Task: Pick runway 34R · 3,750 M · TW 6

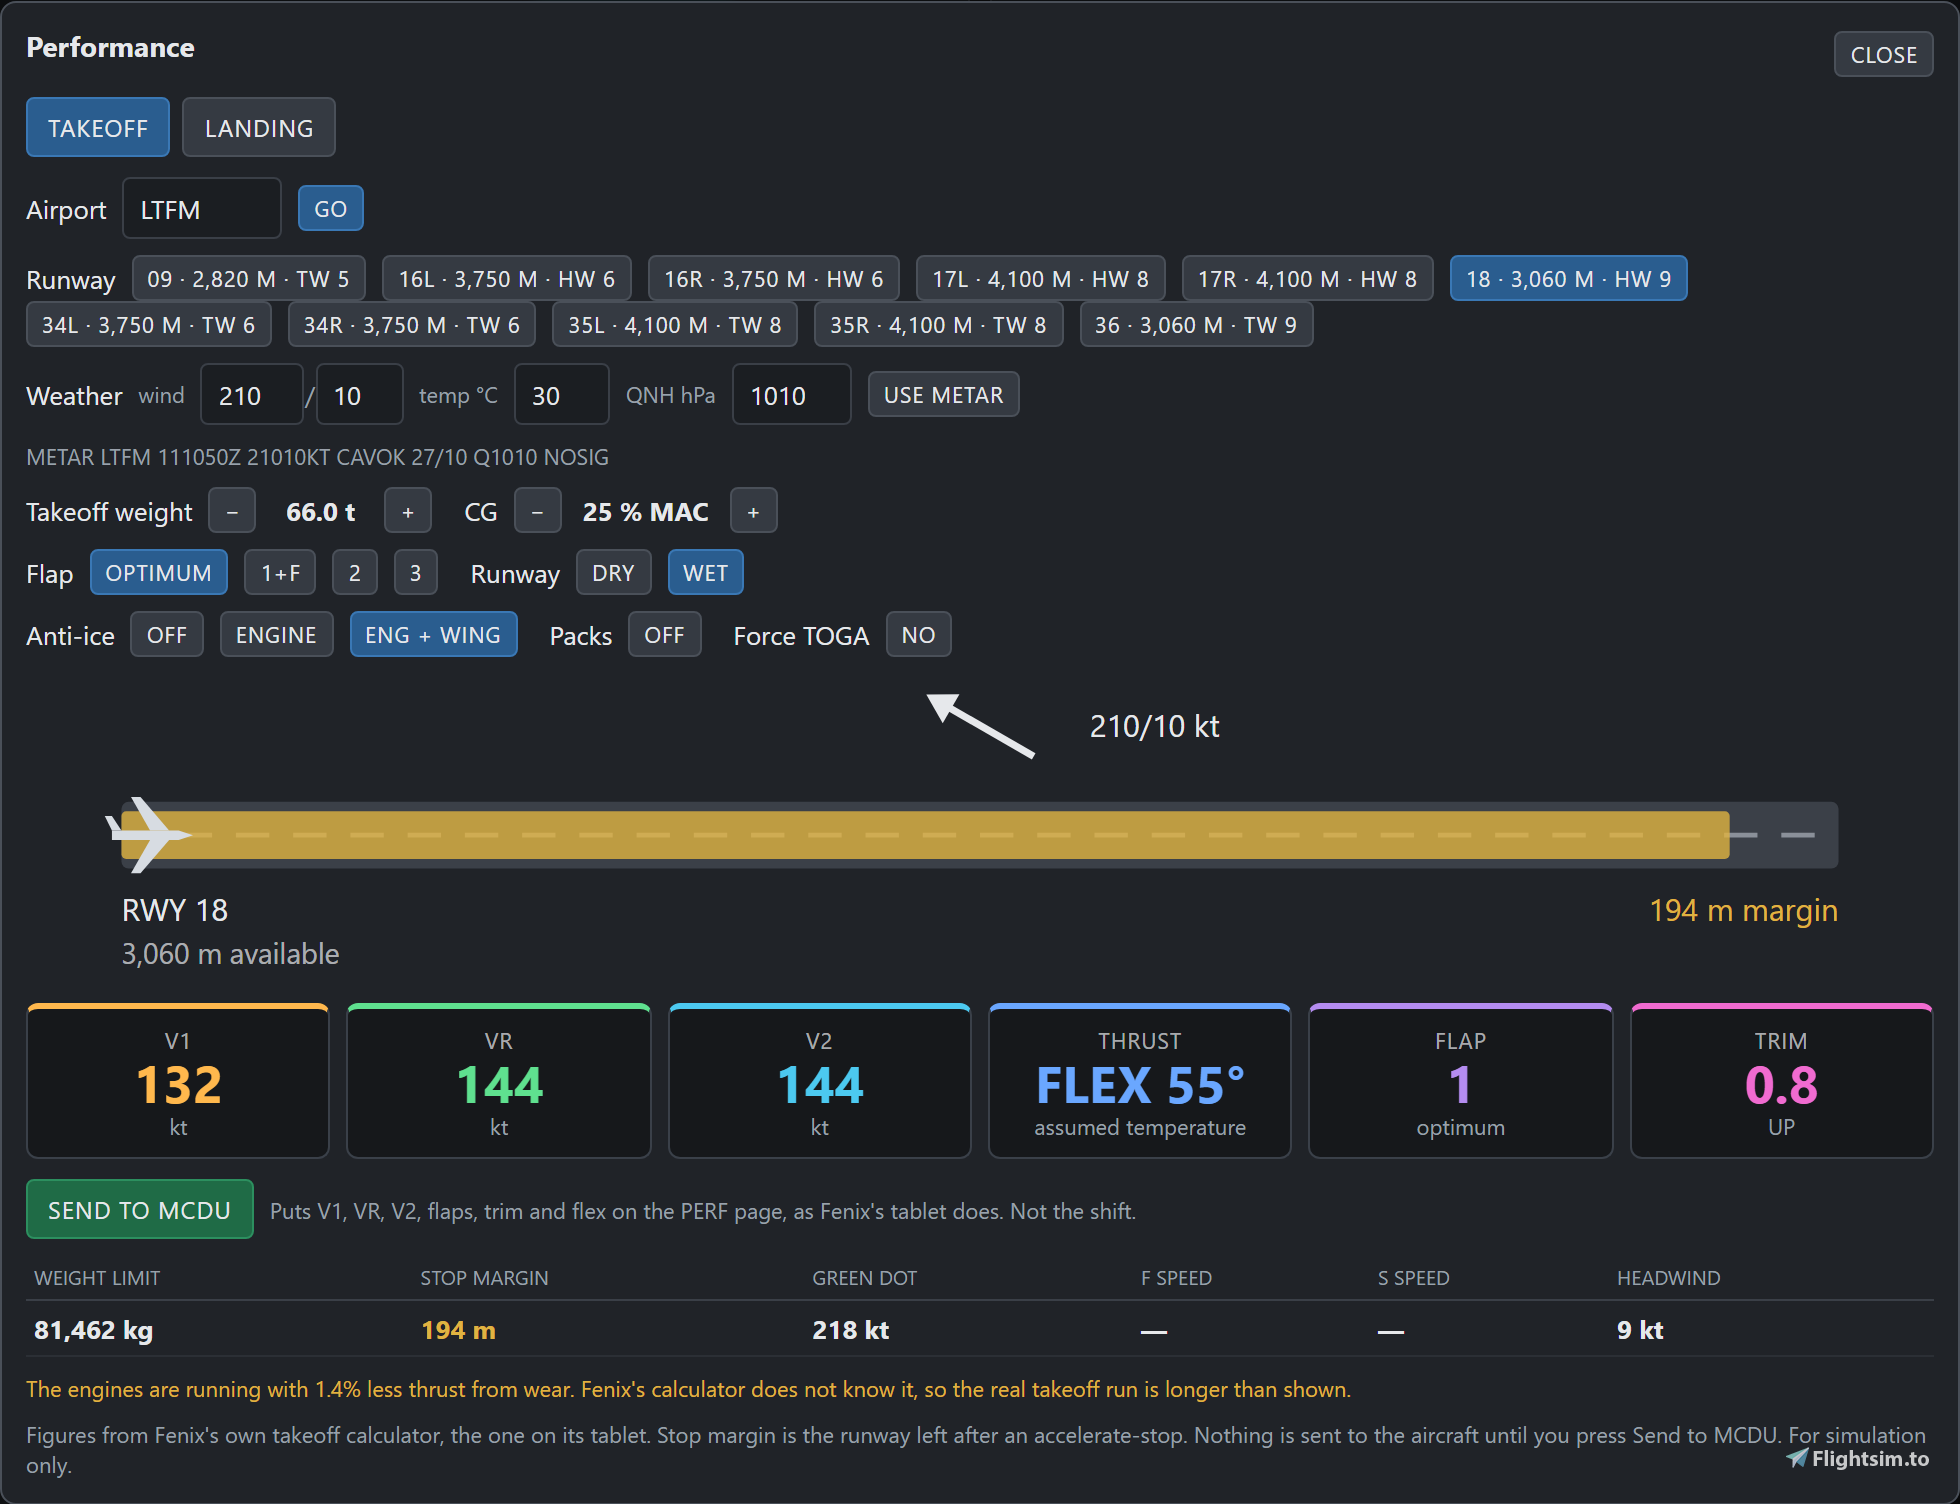Action: 411,325
